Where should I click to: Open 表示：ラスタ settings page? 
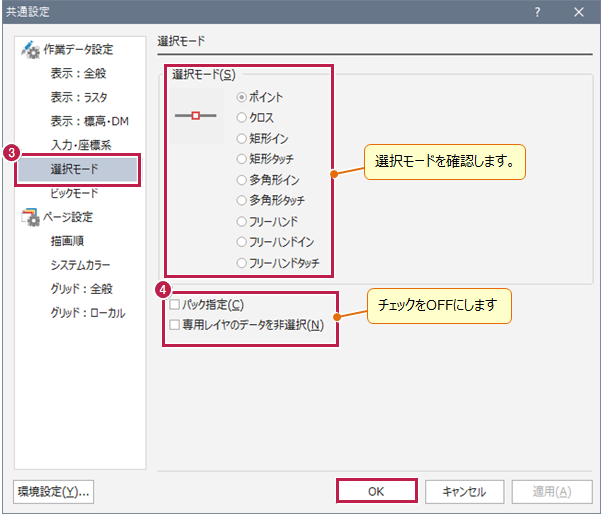[x=78, y=98]
